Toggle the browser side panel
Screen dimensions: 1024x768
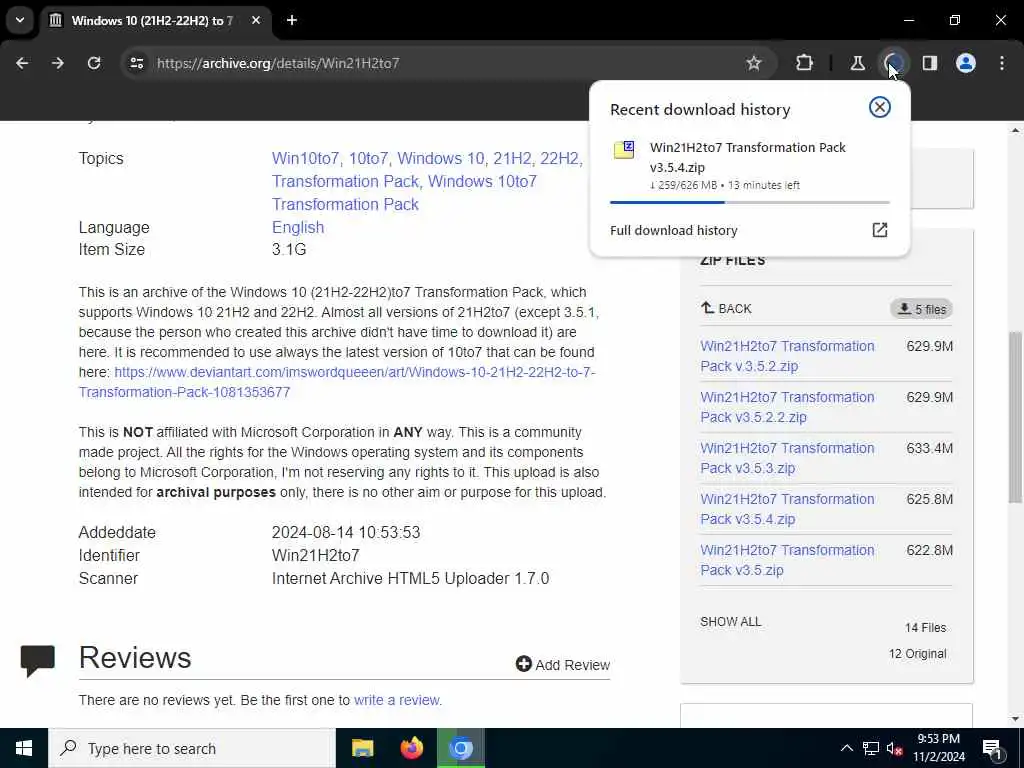929,63
